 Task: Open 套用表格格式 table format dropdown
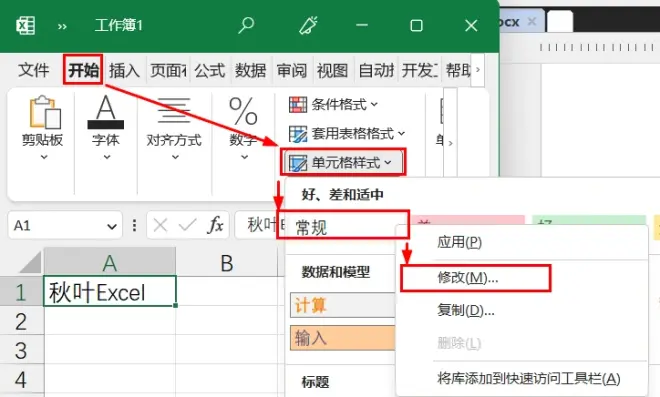[347, 133]
